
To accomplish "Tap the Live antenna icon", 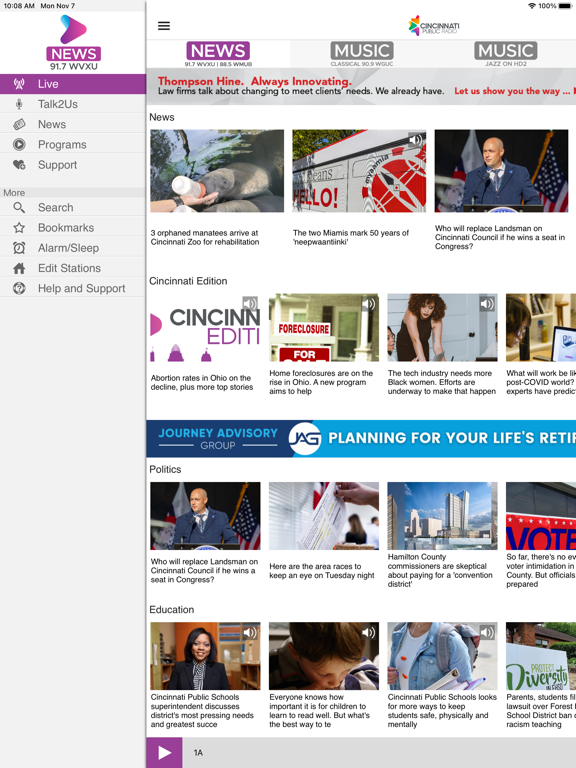I will tap(19, 84).
